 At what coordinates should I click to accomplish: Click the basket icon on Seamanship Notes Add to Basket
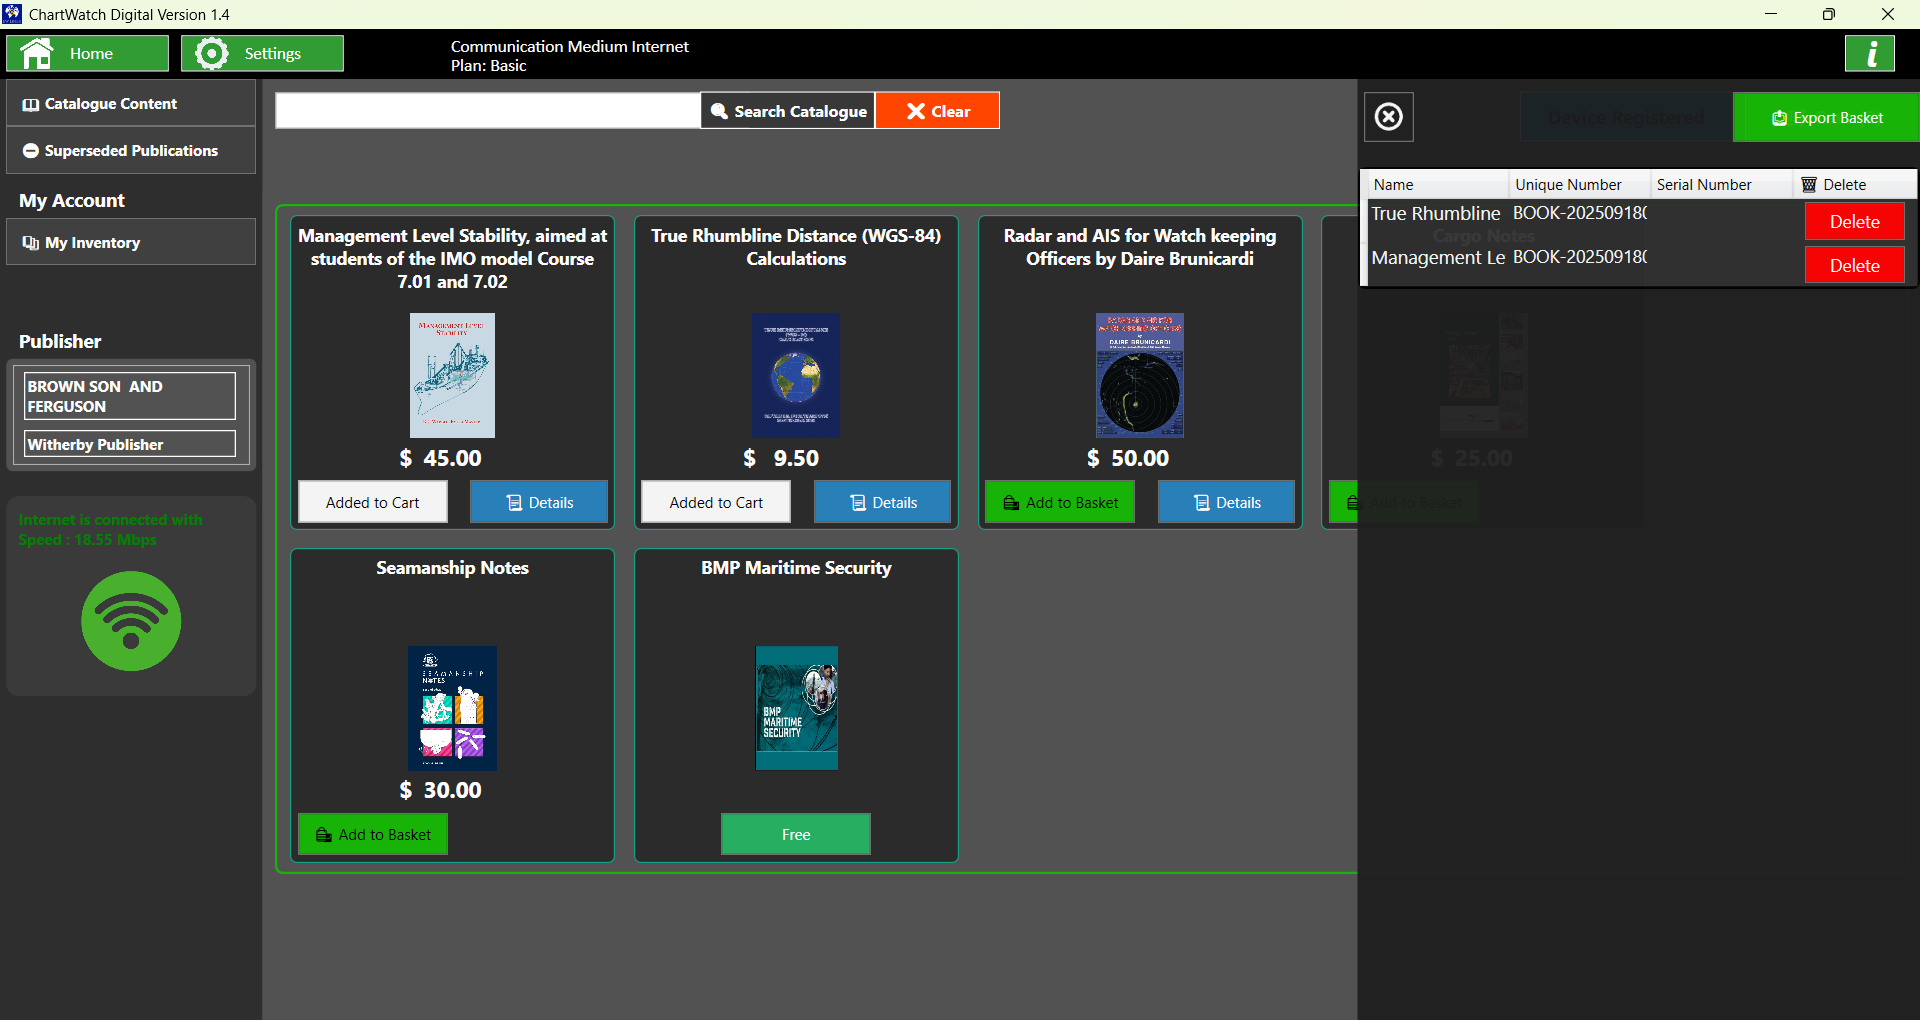pos(322,834)
